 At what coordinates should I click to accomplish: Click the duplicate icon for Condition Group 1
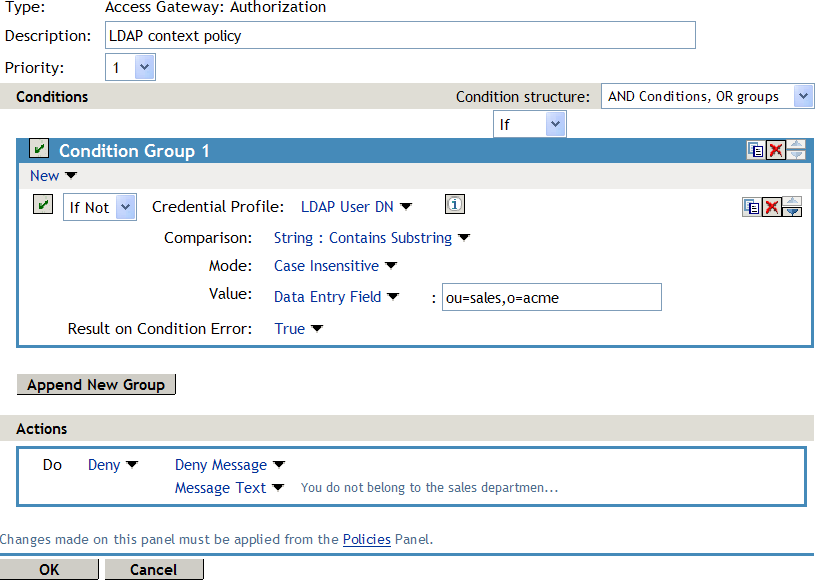[x=756, y=149]
